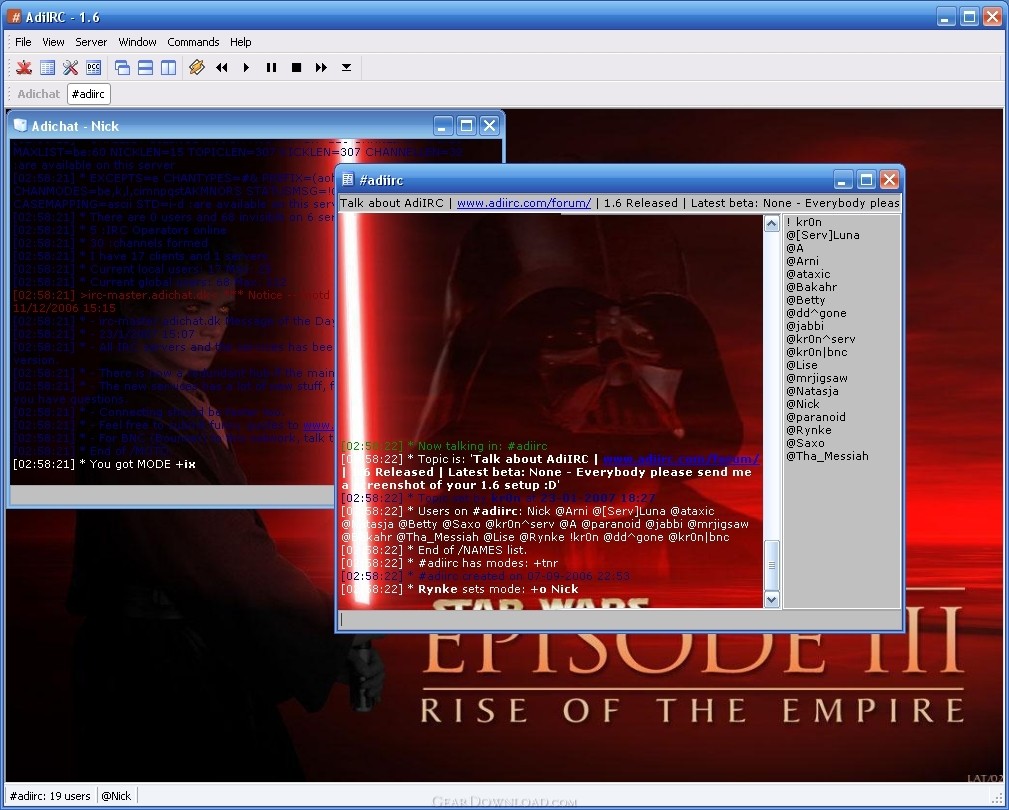Open the DCC window toolbar icon

pos(94,67)
